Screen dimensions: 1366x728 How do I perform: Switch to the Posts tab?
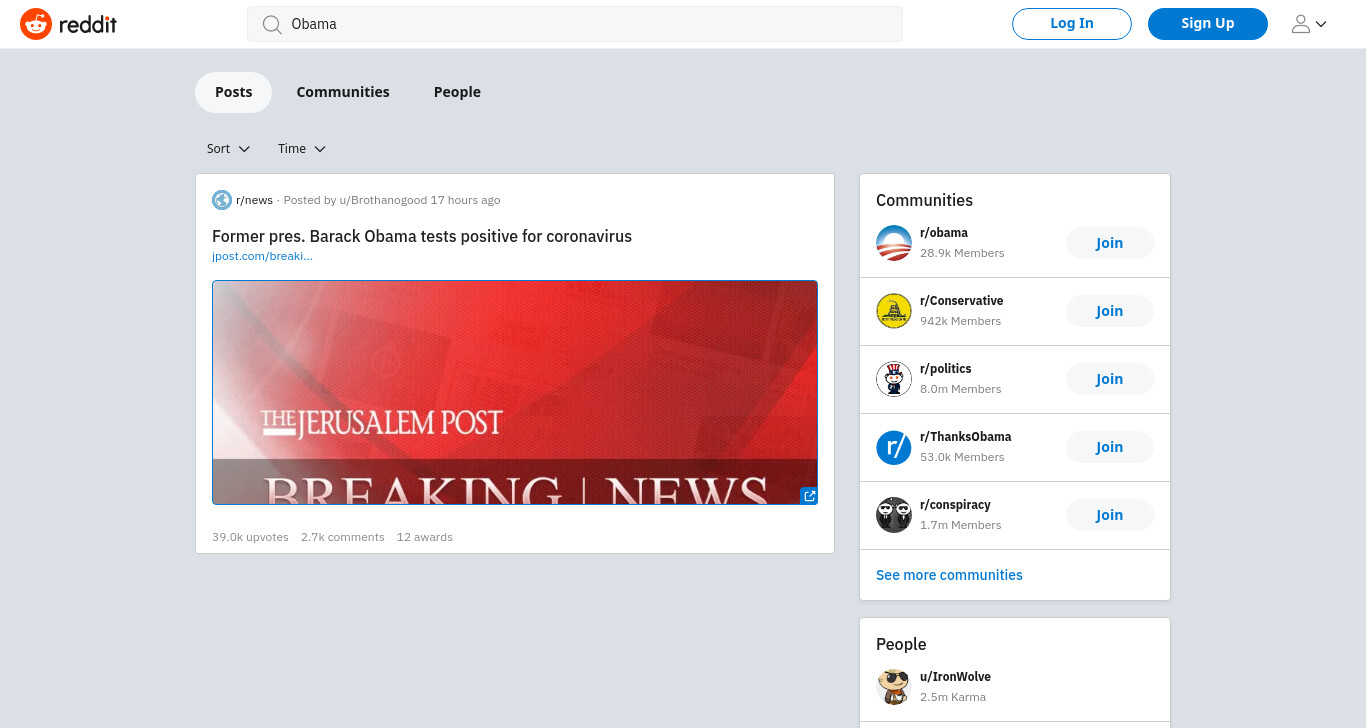[233, 92]
